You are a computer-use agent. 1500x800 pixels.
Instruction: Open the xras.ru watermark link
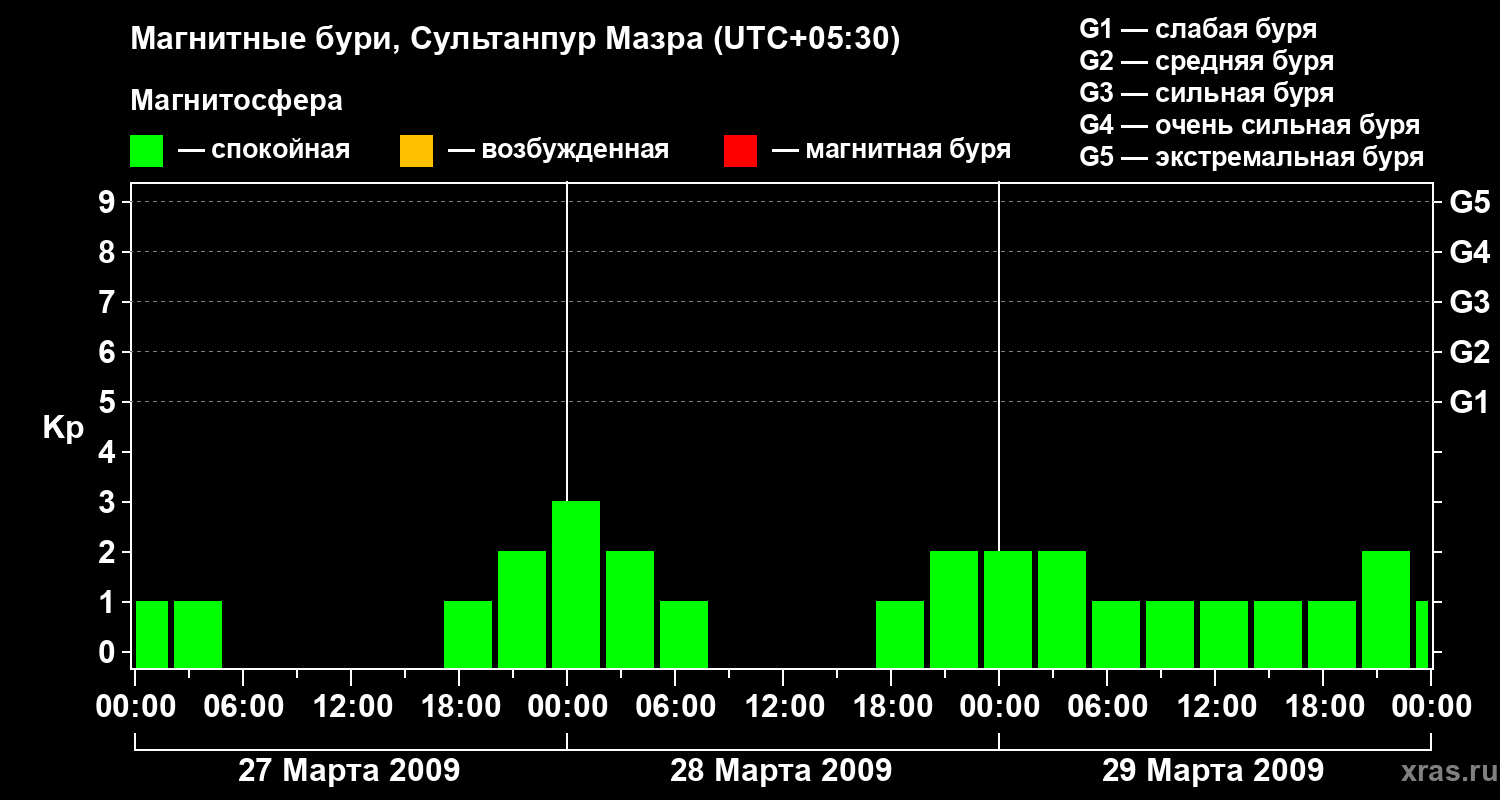[x=1445, y=771]
